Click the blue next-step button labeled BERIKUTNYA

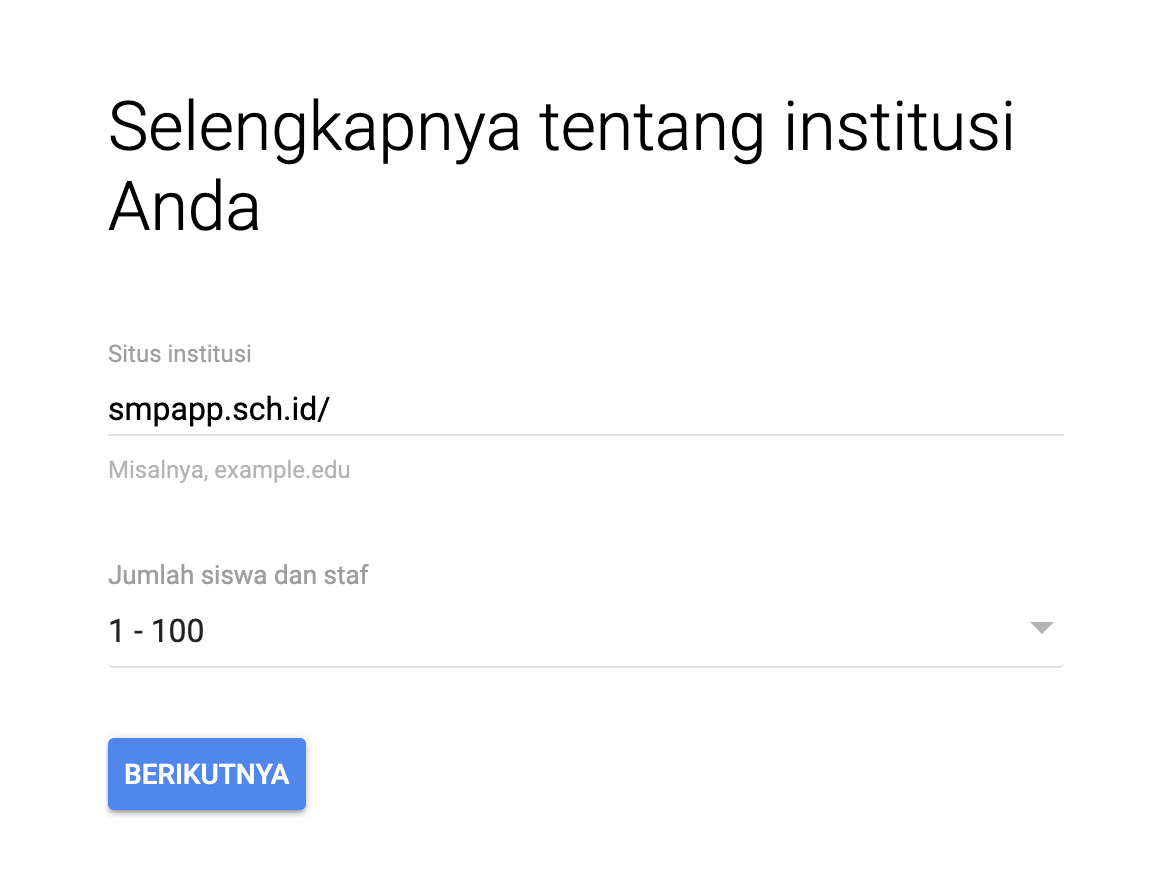tap(206, 773)
